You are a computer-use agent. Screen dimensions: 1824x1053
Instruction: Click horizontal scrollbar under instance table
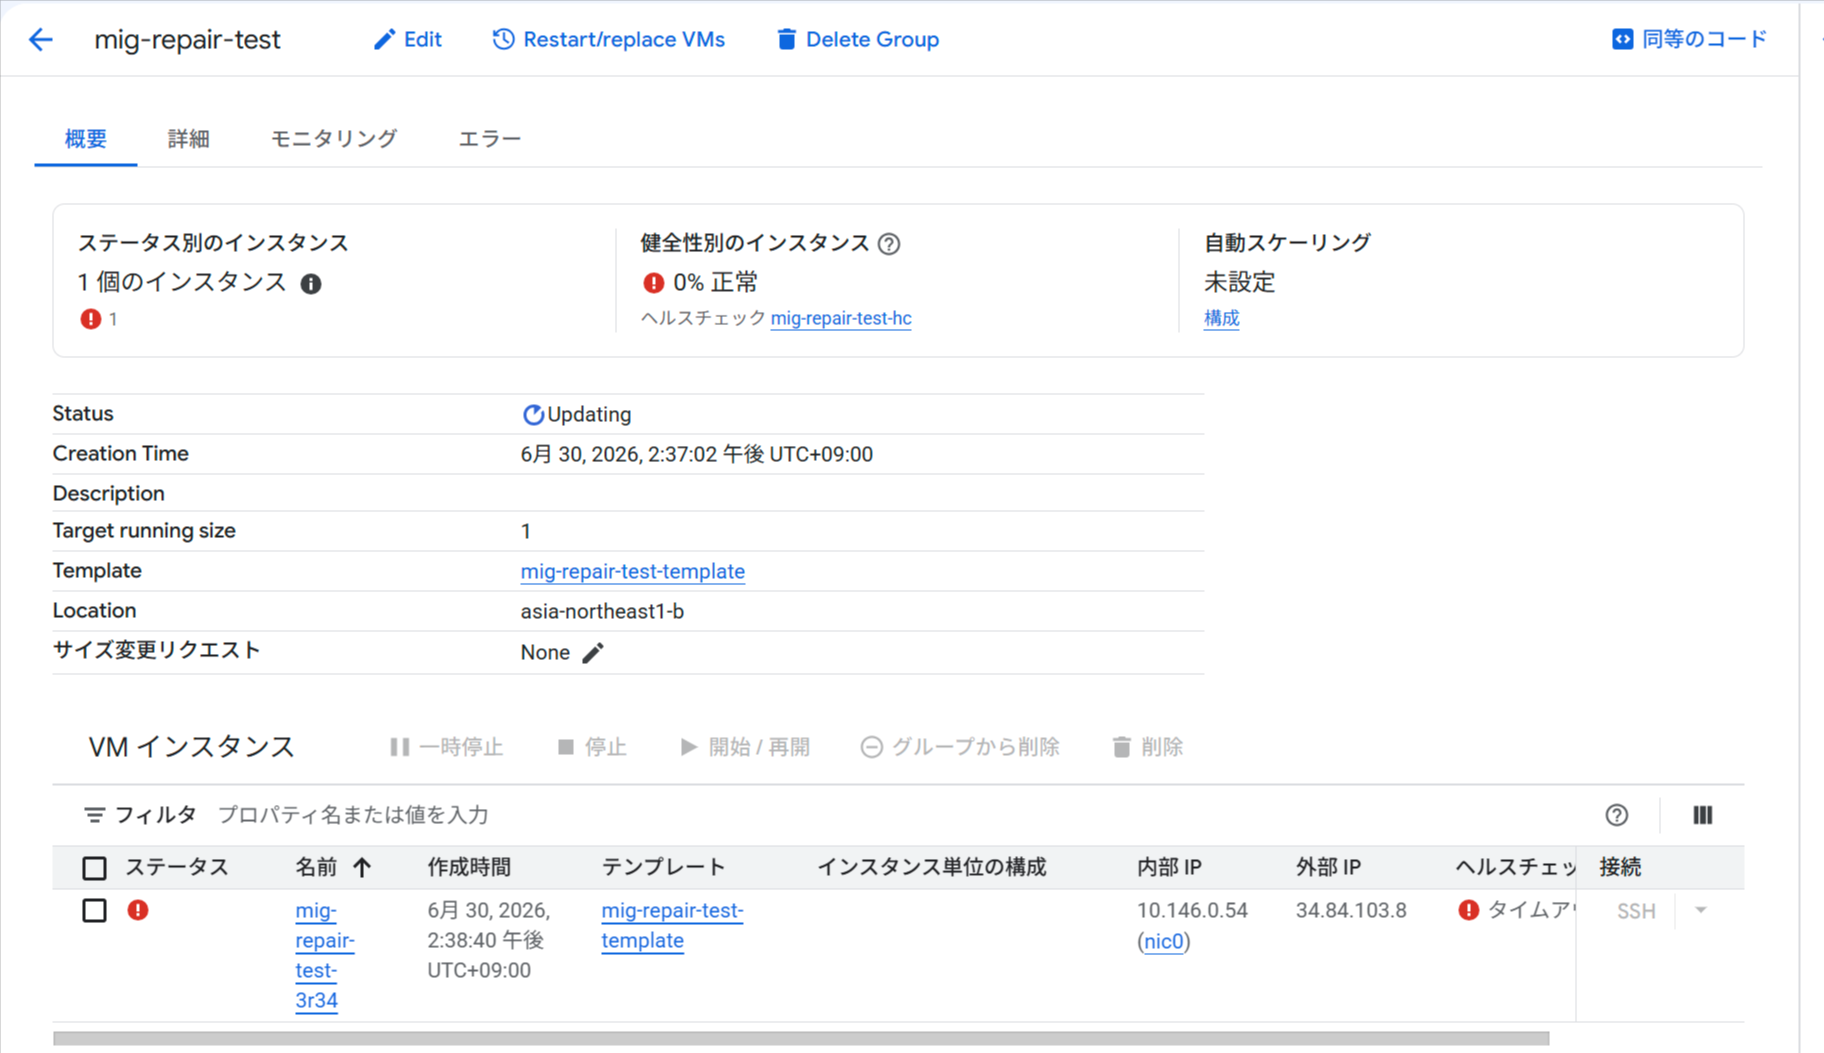pyautogui.click(x=801, y=1038)
